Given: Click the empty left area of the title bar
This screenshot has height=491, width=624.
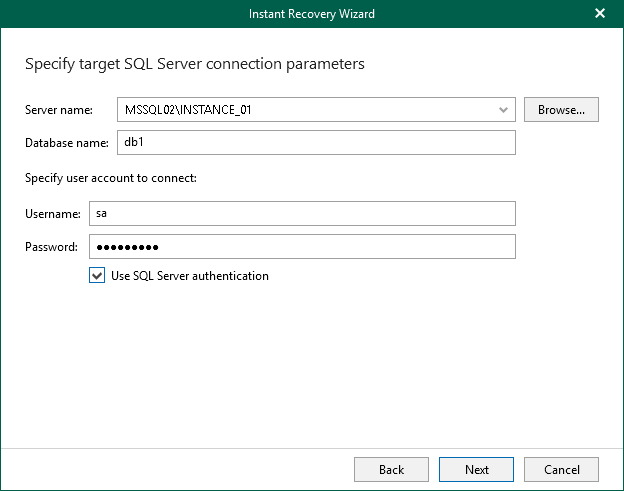Looking at the screenshot, I should coord(100,13).
